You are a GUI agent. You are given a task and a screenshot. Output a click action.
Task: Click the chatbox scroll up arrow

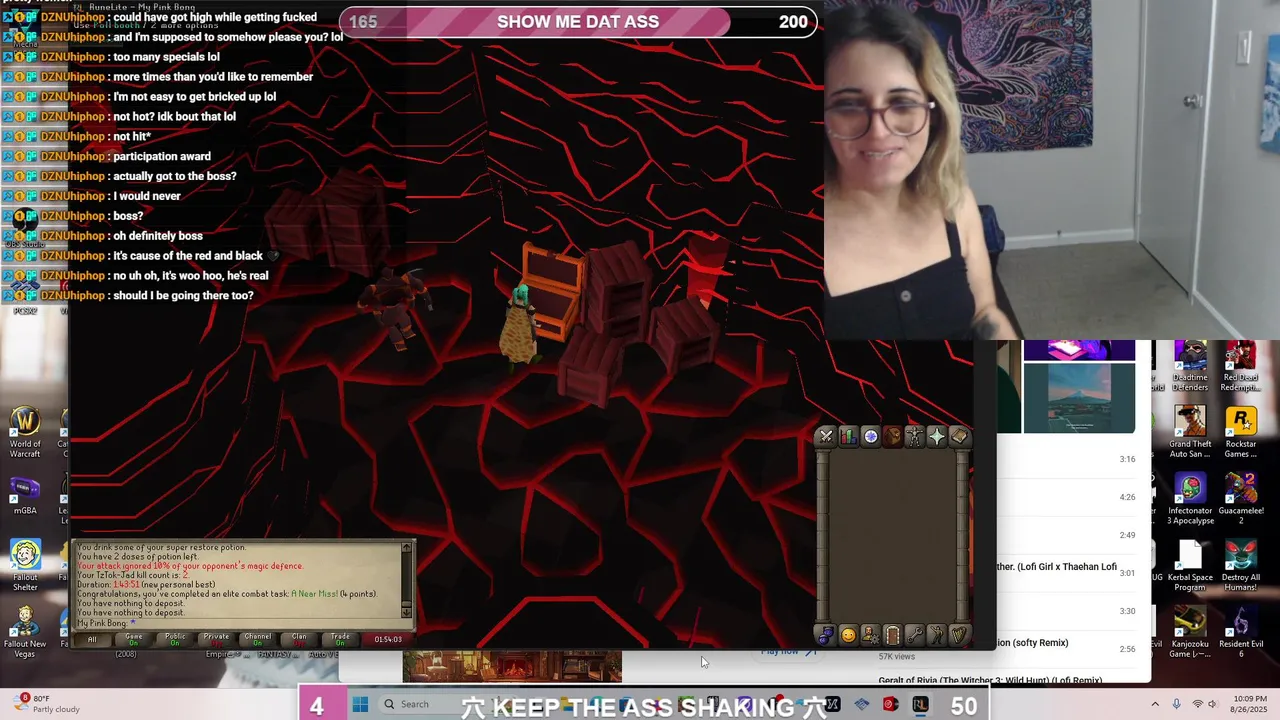[x=406, y=548]
